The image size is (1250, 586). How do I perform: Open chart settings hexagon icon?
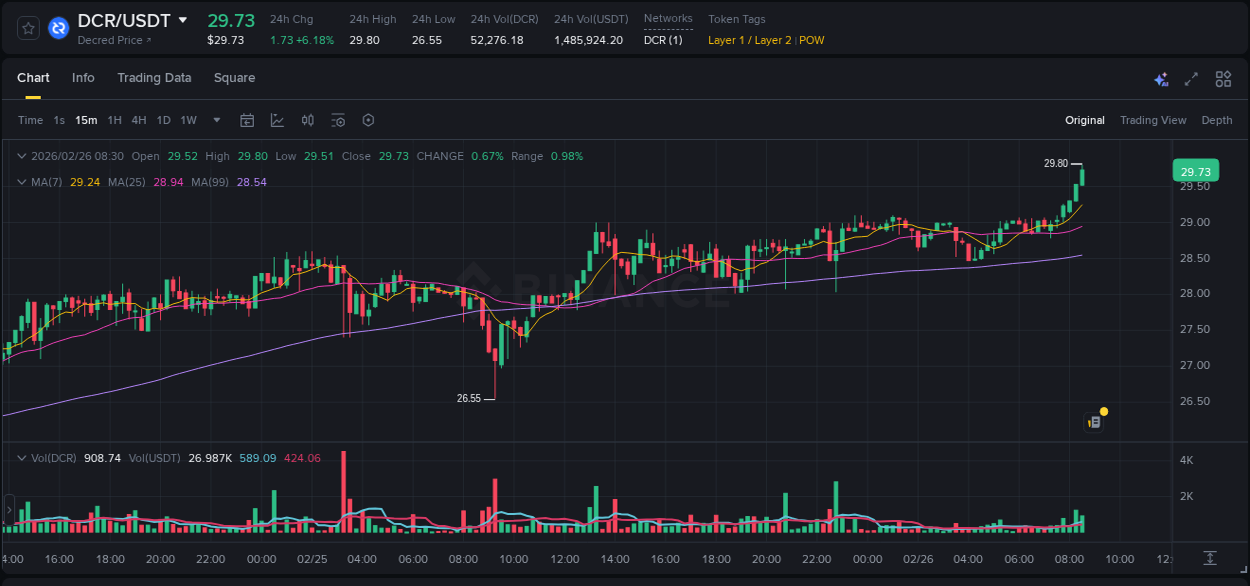(x=368, y=120)
